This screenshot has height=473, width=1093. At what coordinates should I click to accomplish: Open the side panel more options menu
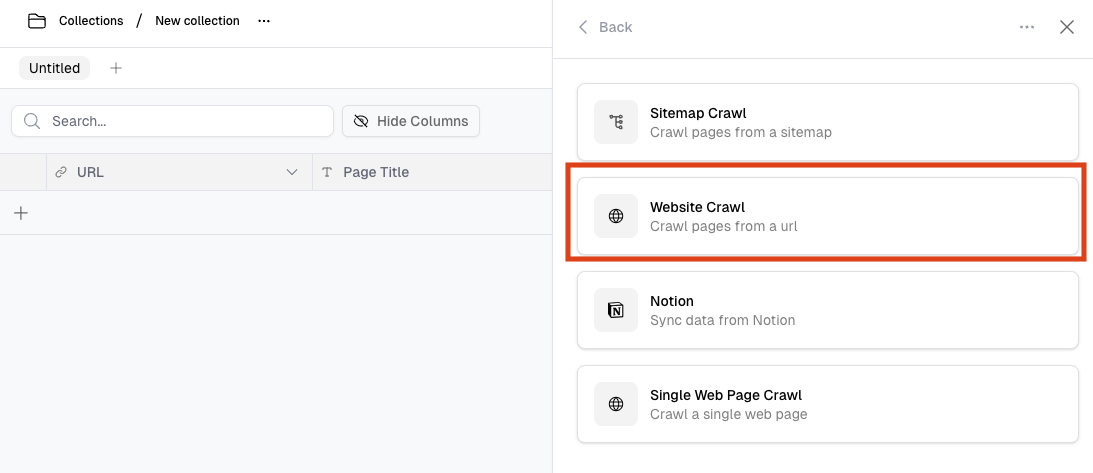(1027, 27)
